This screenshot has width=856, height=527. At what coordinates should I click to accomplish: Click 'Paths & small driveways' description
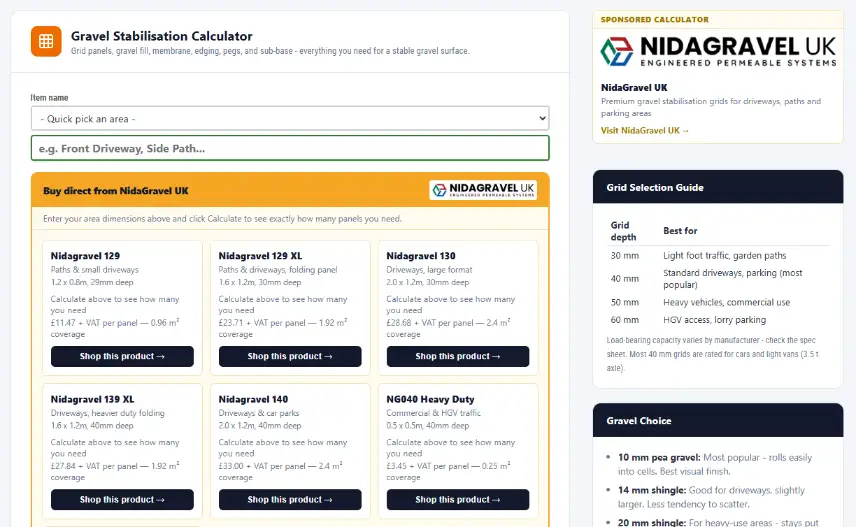pyautogui.click(x=94, y=270)
